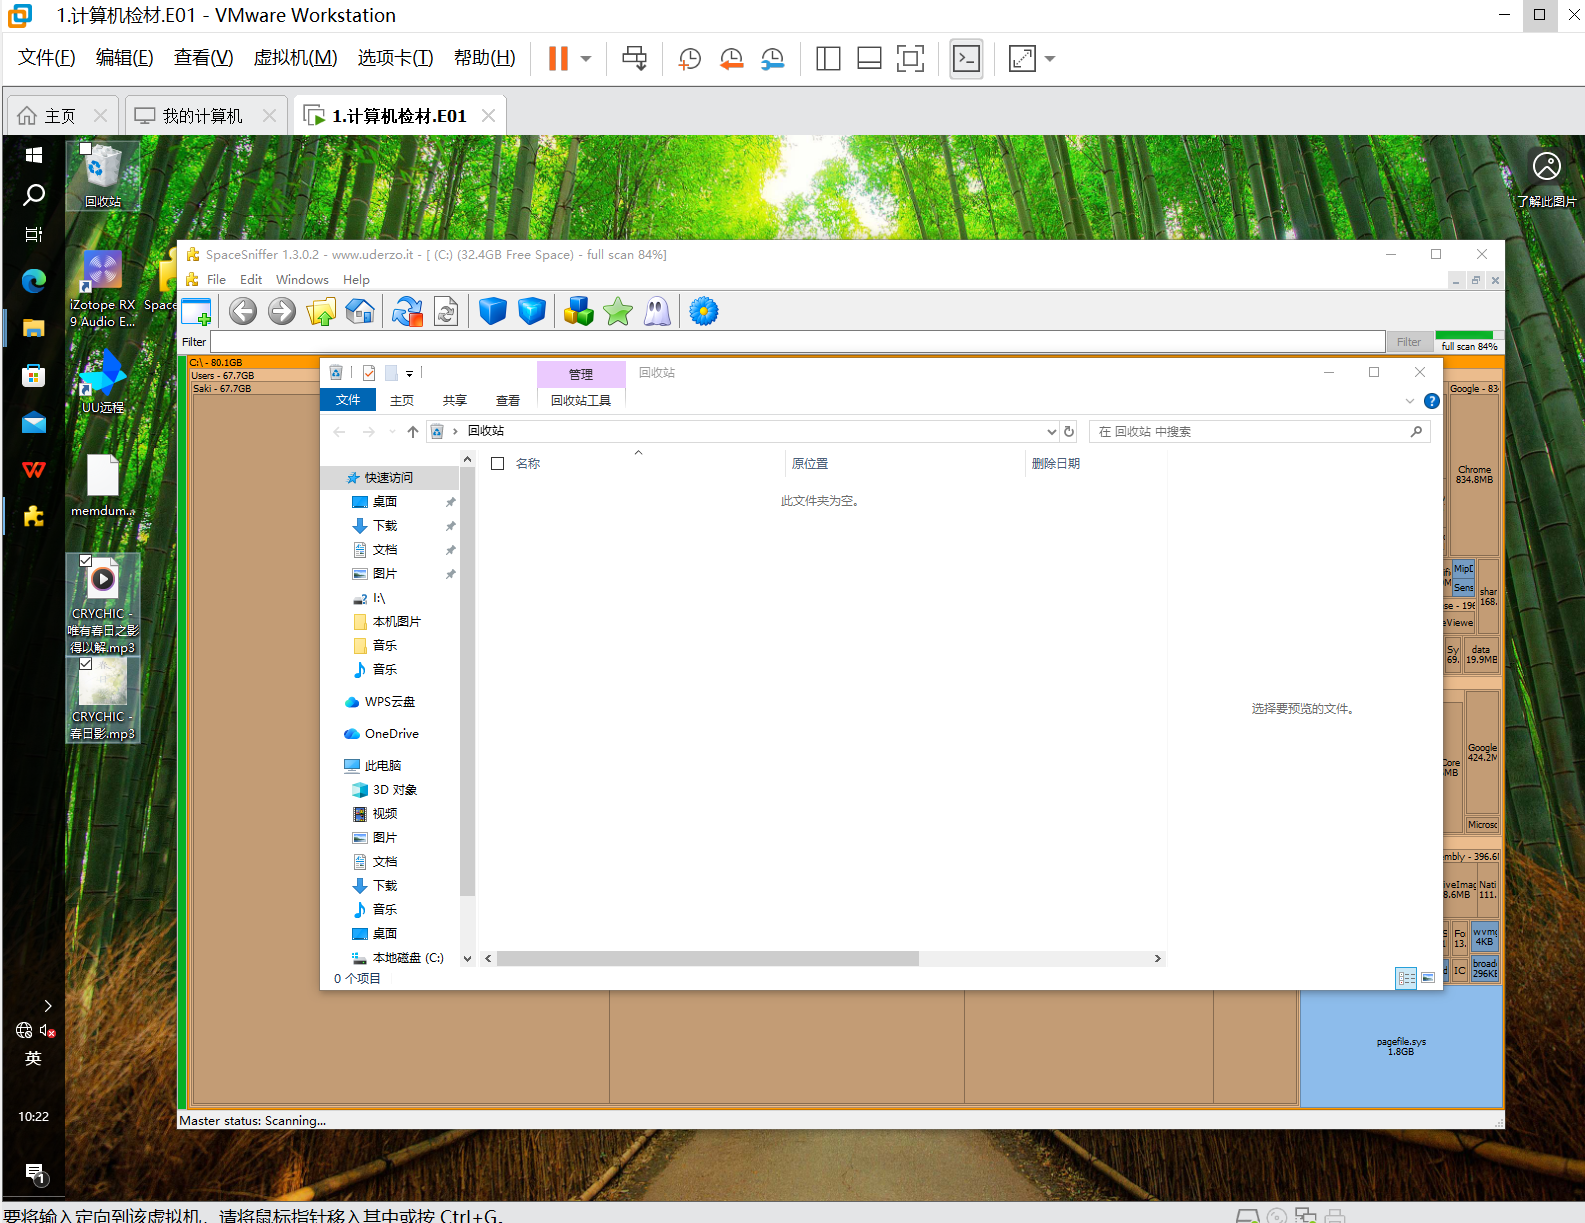This screenshot has width=1585, height=1223.
Task: Open the Windows menu in SpaceSniffer
Action: (302, 280)
